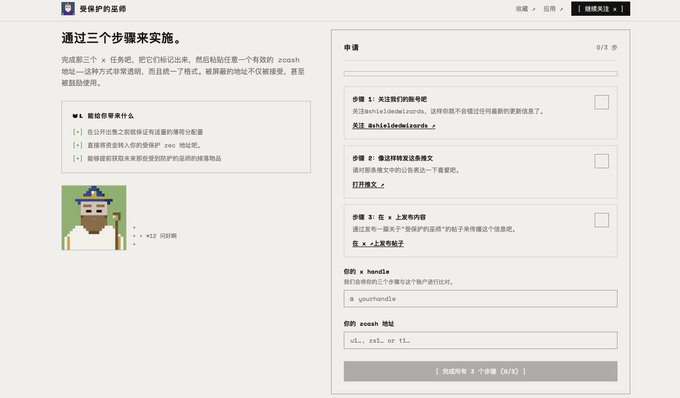The image size is (680, 398).
Task: Click the 申请 form heading
Action: (351, 48)
